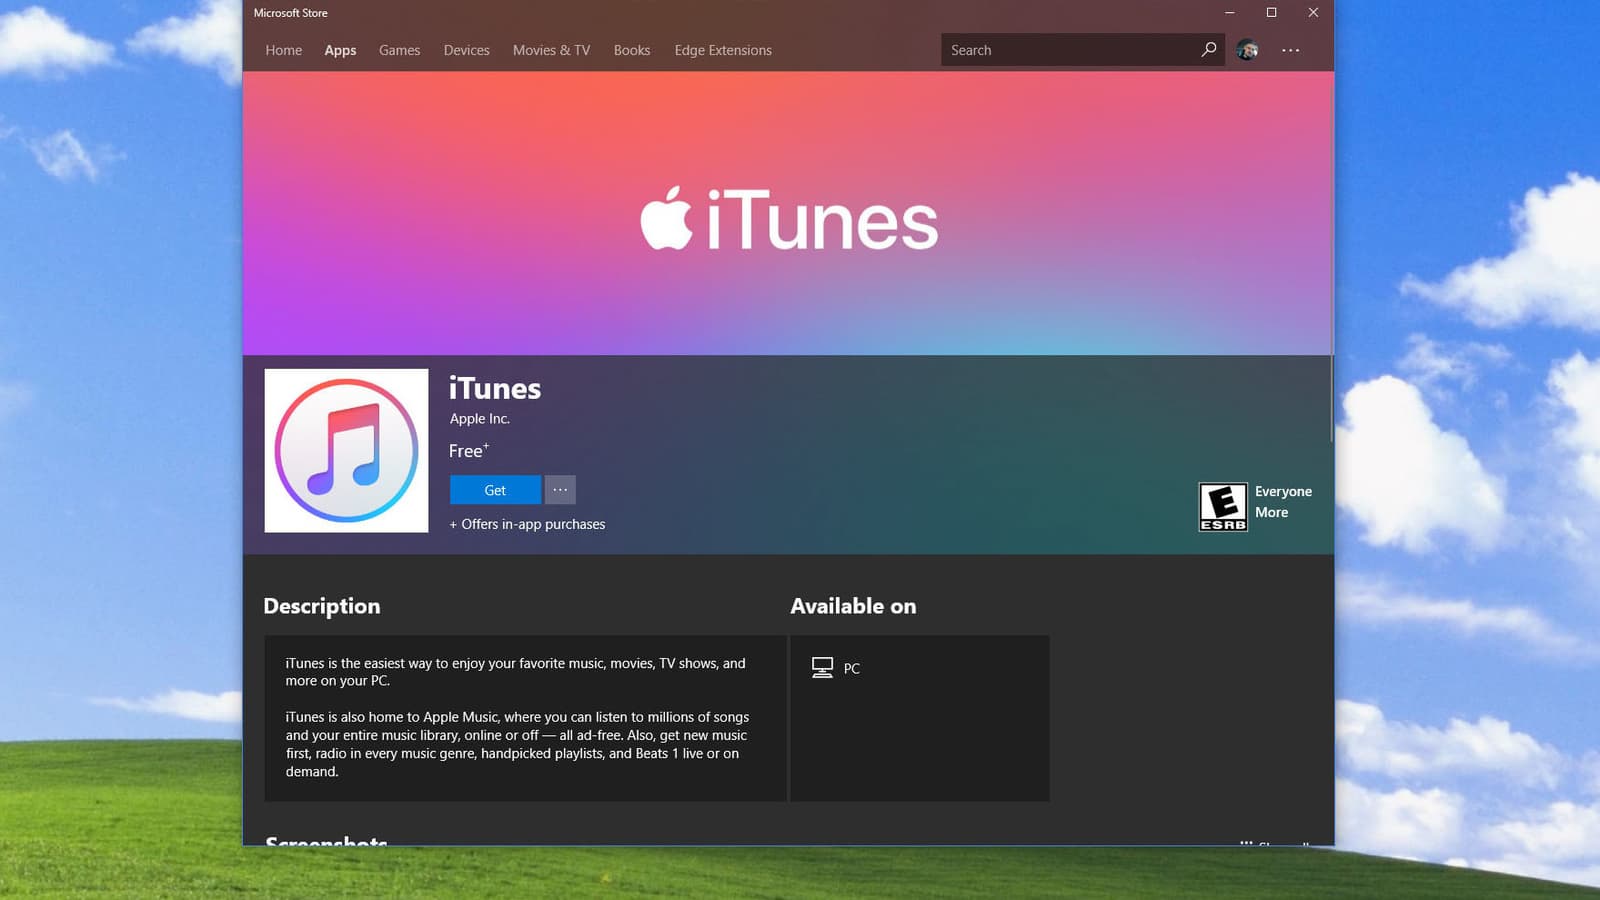
Task: Select the Apps tab
Action: [340, 50]
